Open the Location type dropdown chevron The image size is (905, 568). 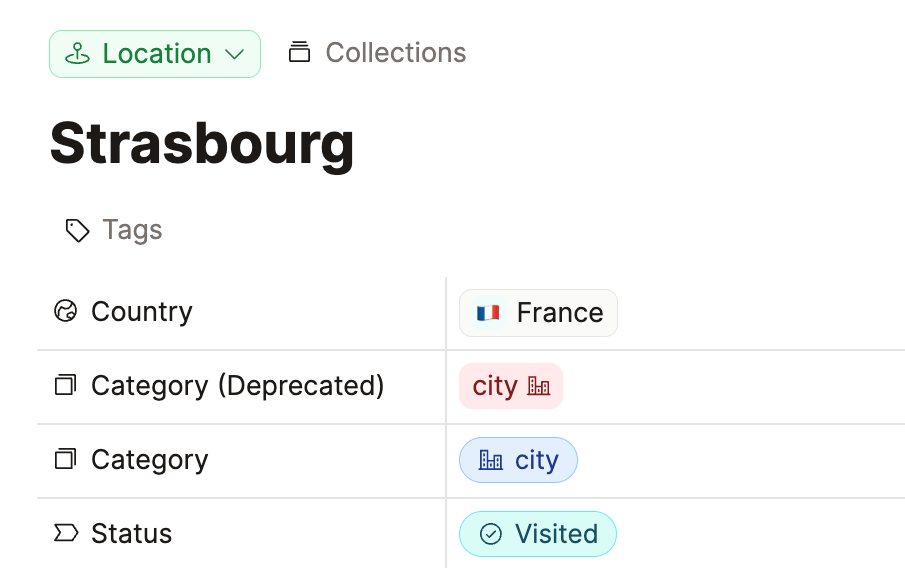pyautogui.click(x=235, y=54)
